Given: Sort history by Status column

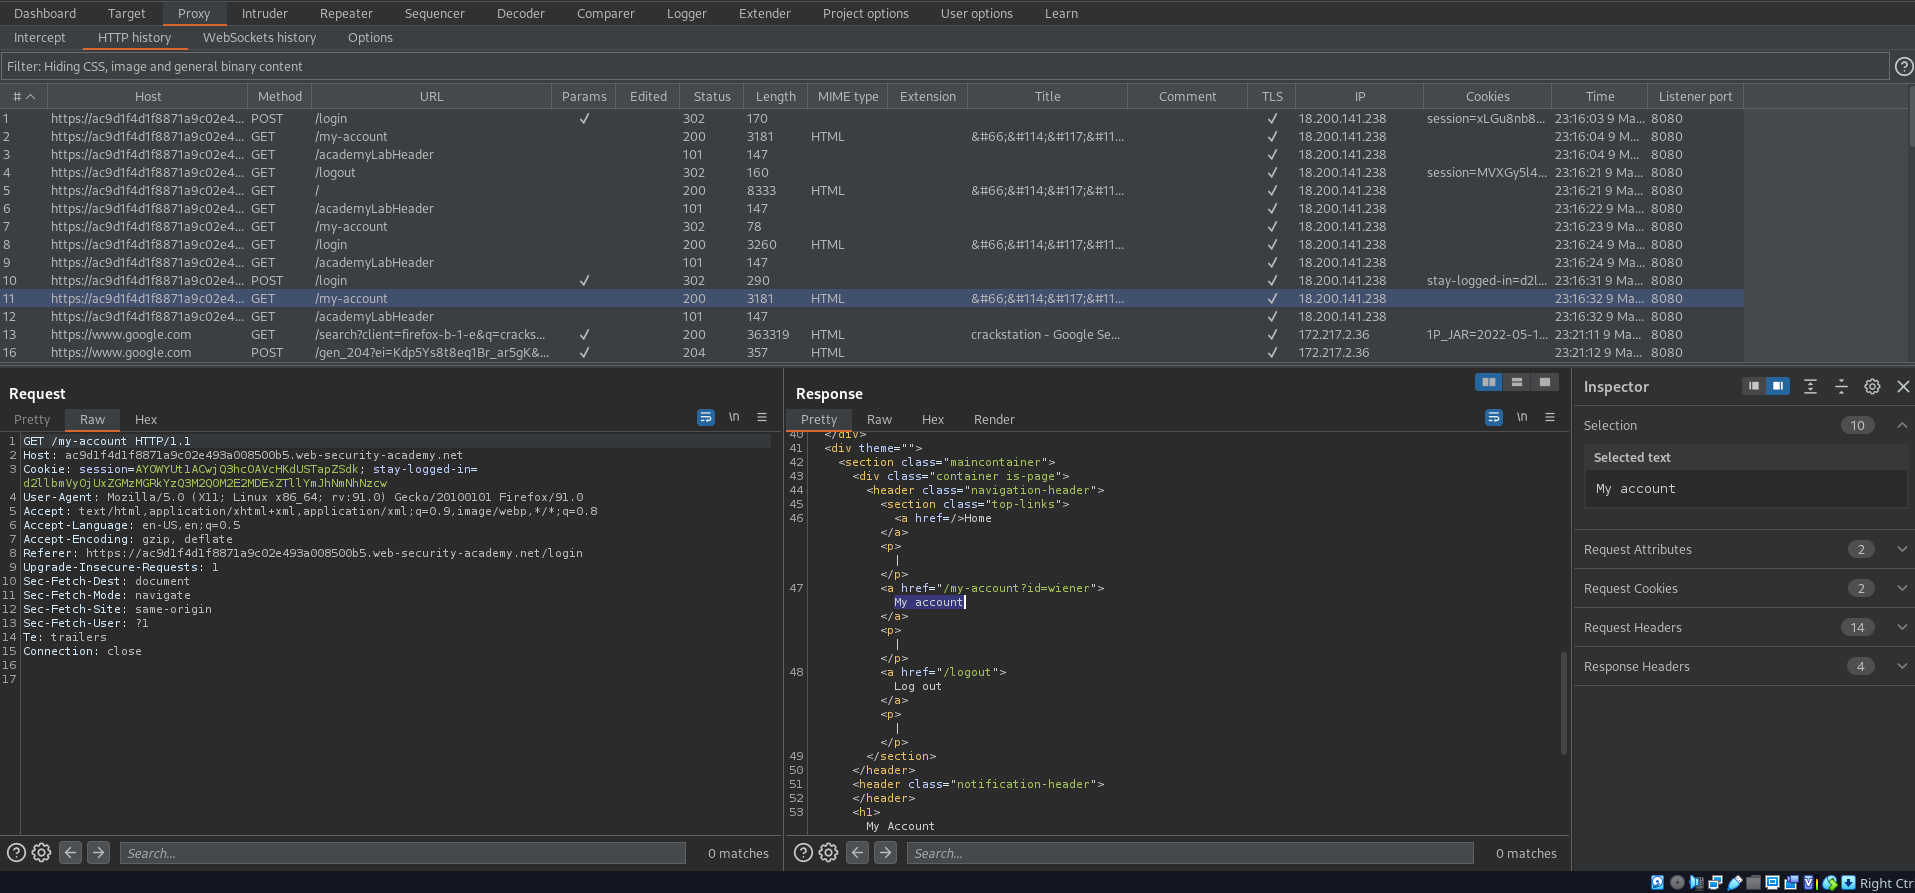Looking at the screenshot, I should tap(712, 96).
